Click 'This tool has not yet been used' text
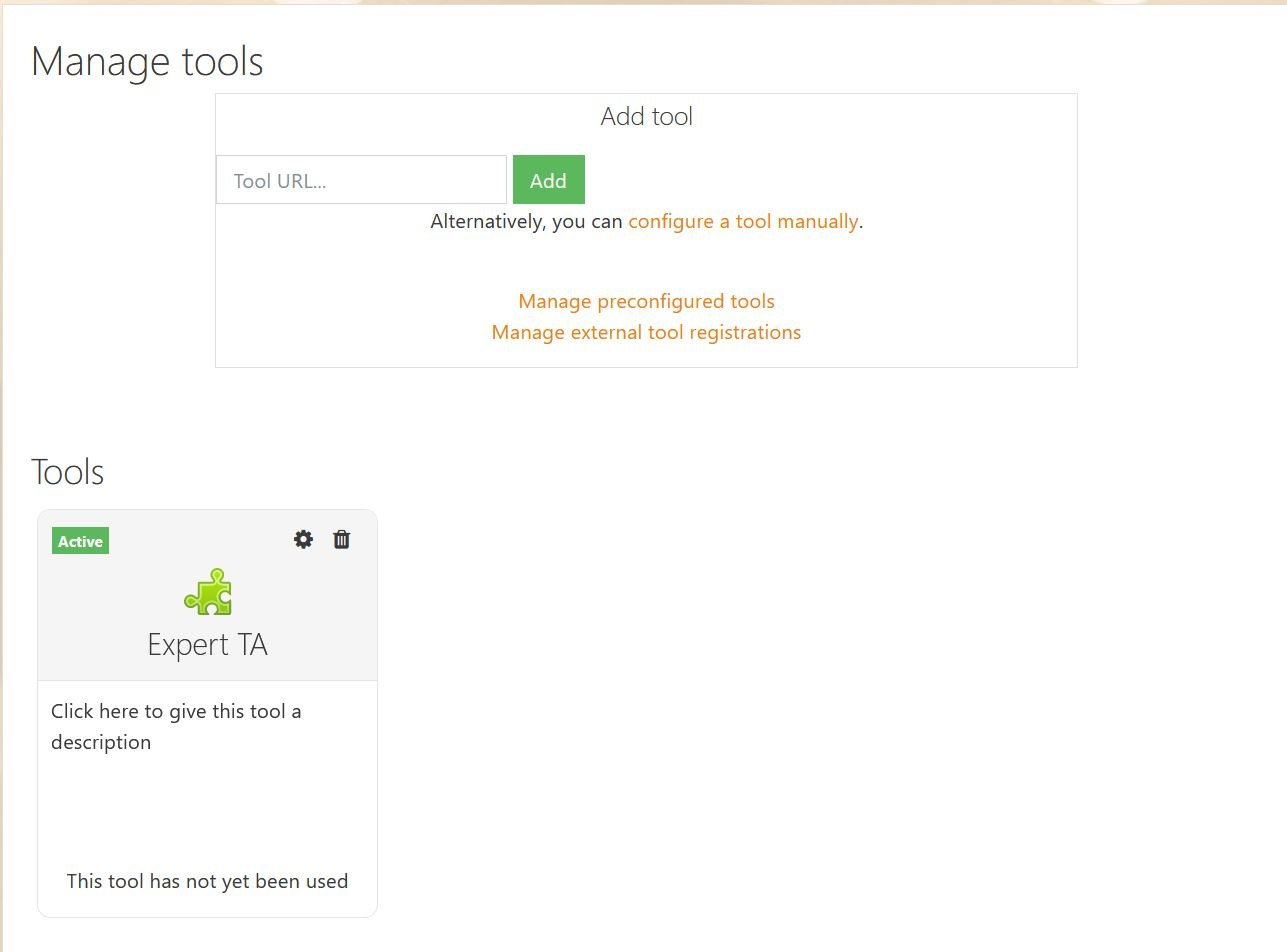 tap(207, 881)
